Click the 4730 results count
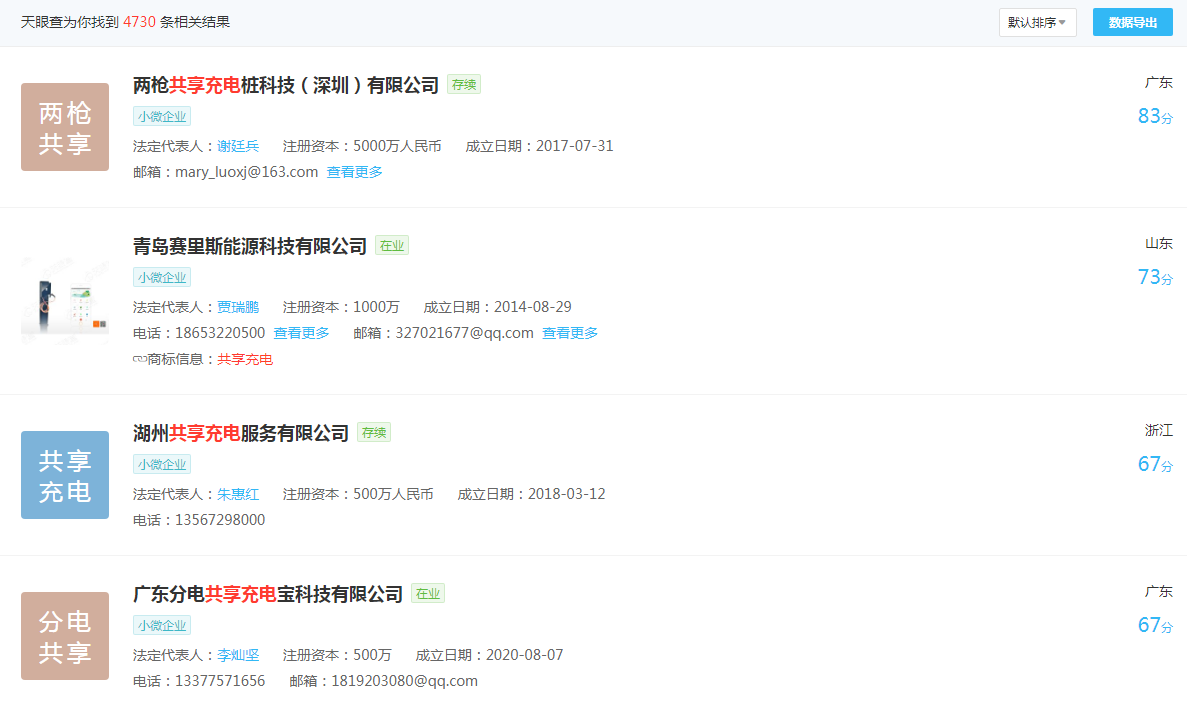 139,23
